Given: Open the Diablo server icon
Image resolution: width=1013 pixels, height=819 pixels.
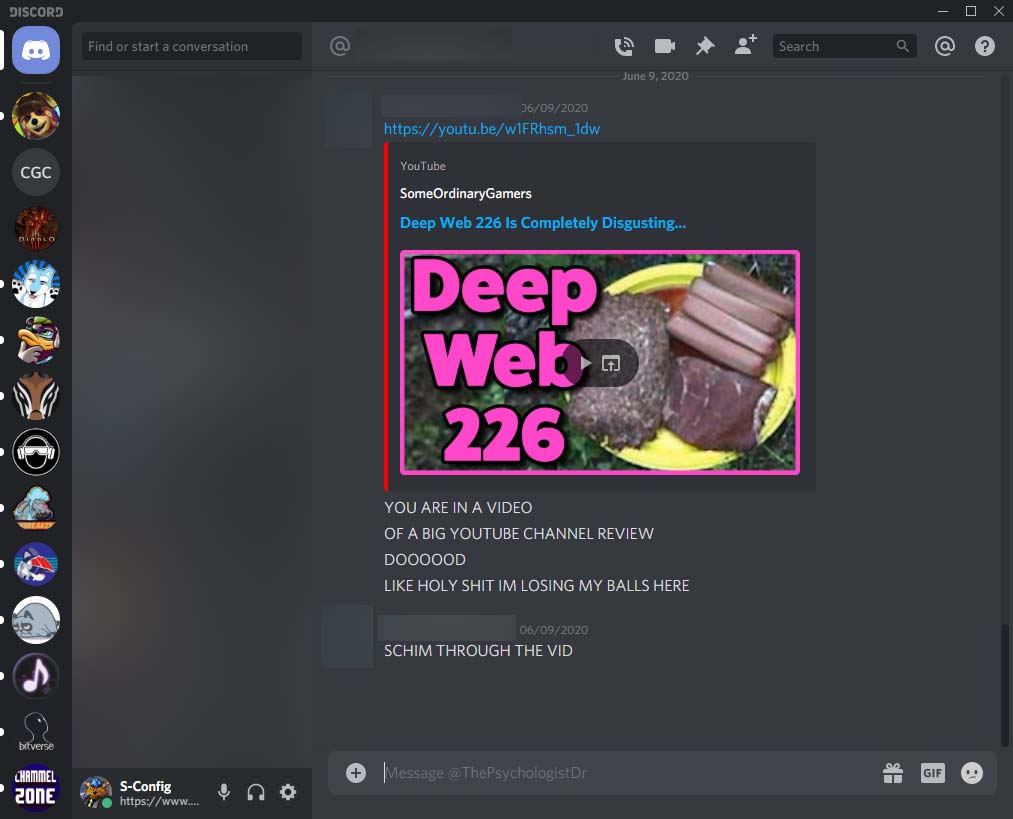Looking at the screenshot, I should point(36,228).
